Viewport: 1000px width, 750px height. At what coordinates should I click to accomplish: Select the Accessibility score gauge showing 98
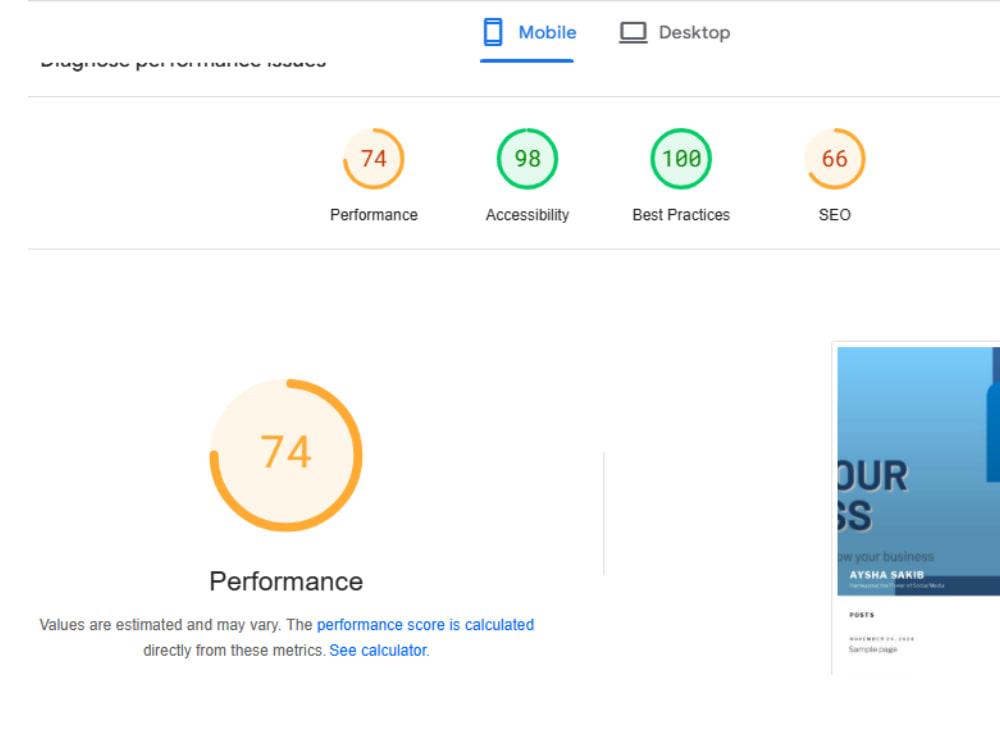[x=527, y=159]
